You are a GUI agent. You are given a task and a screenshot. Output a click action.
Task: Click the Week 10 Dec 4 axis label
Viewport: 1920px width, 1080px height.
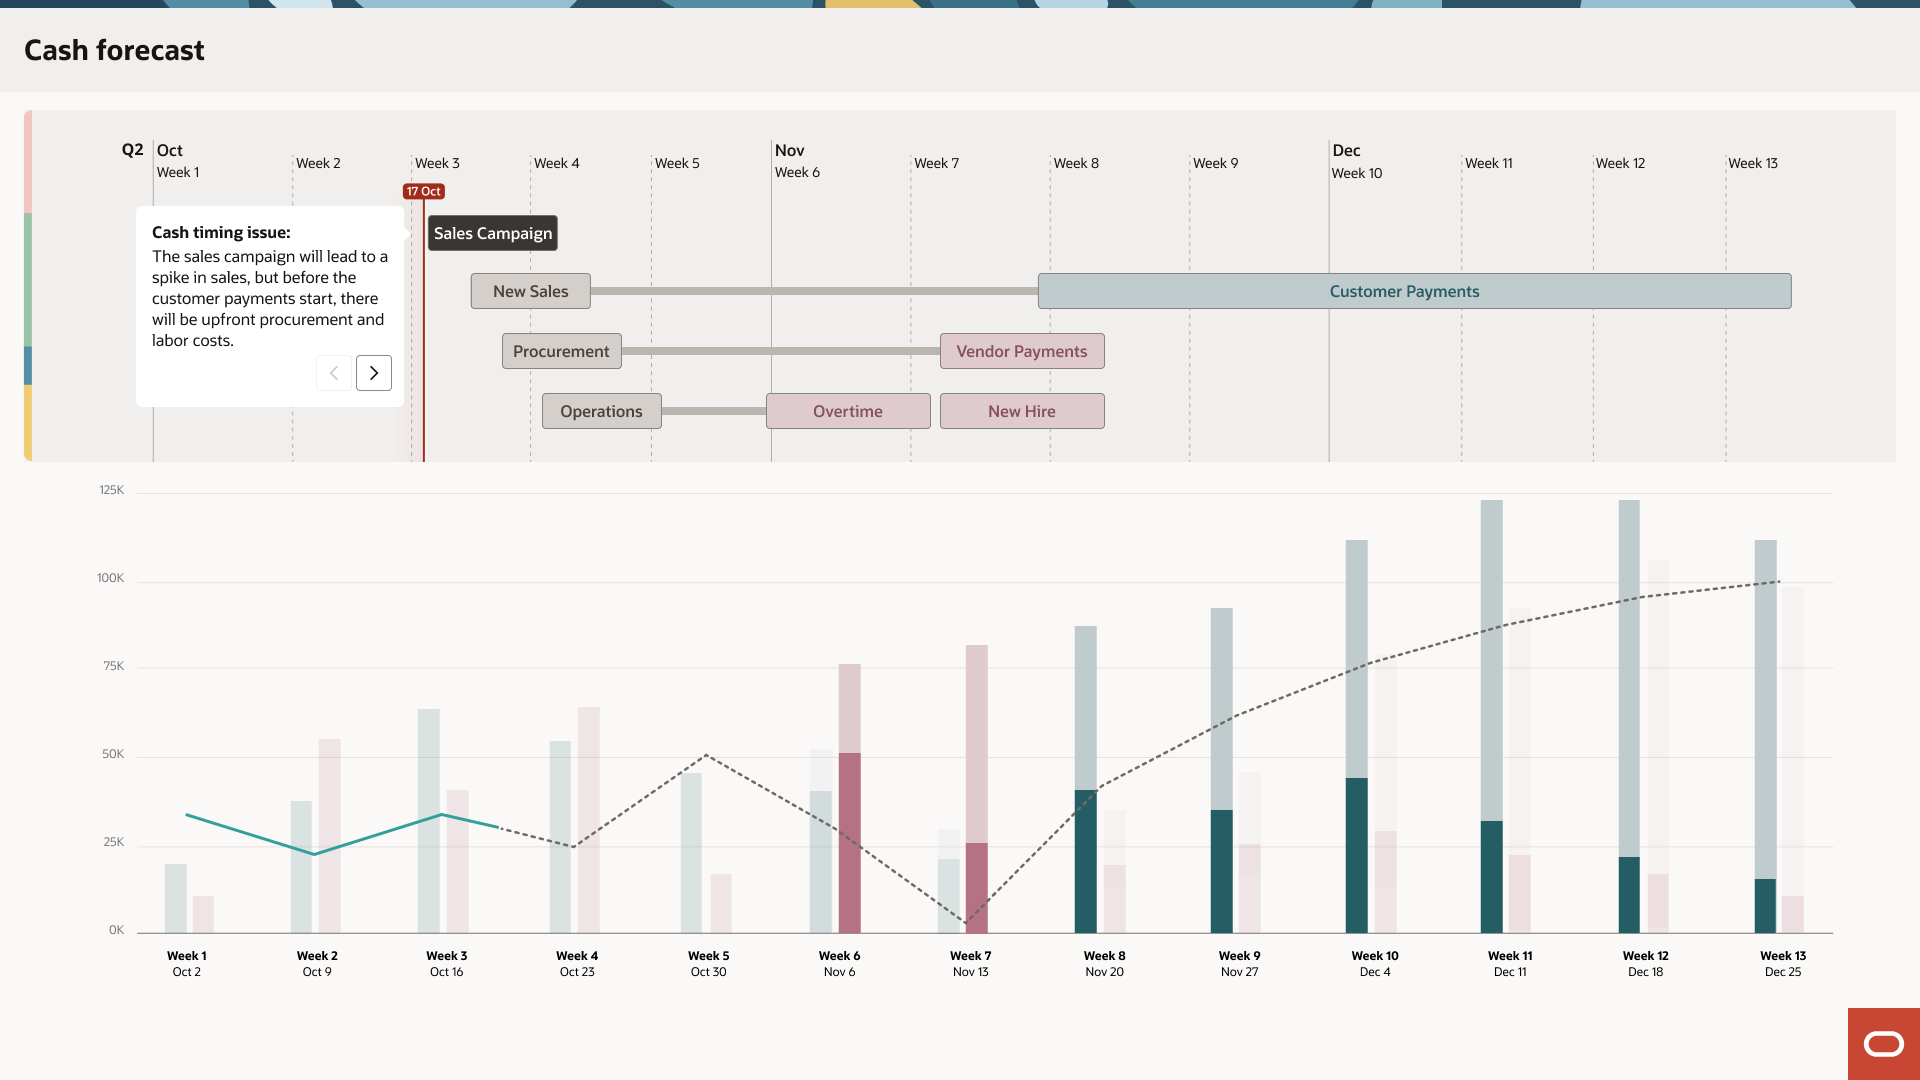[x=1374, y=963]
